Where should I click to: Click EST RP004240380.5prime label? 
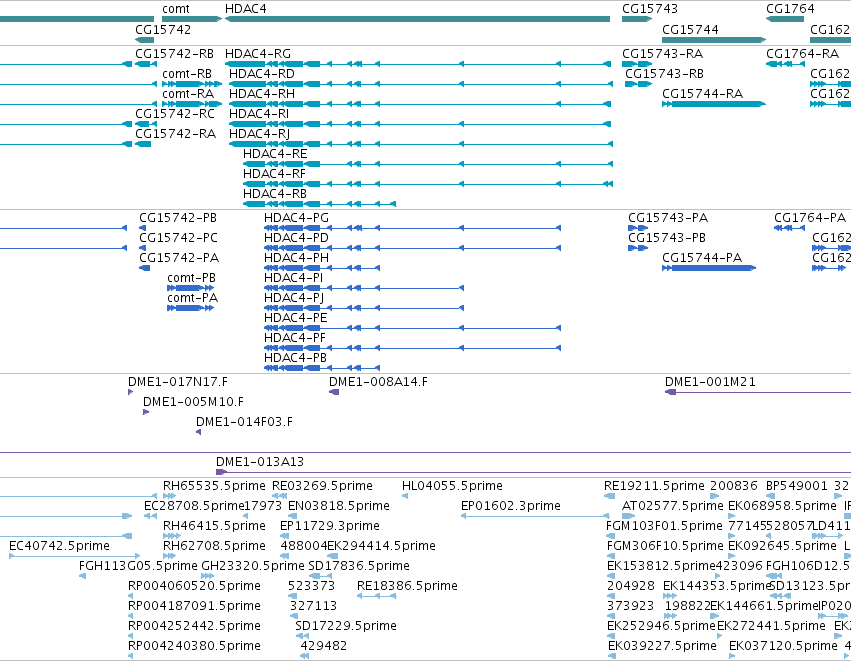click(x=194, y=646)
